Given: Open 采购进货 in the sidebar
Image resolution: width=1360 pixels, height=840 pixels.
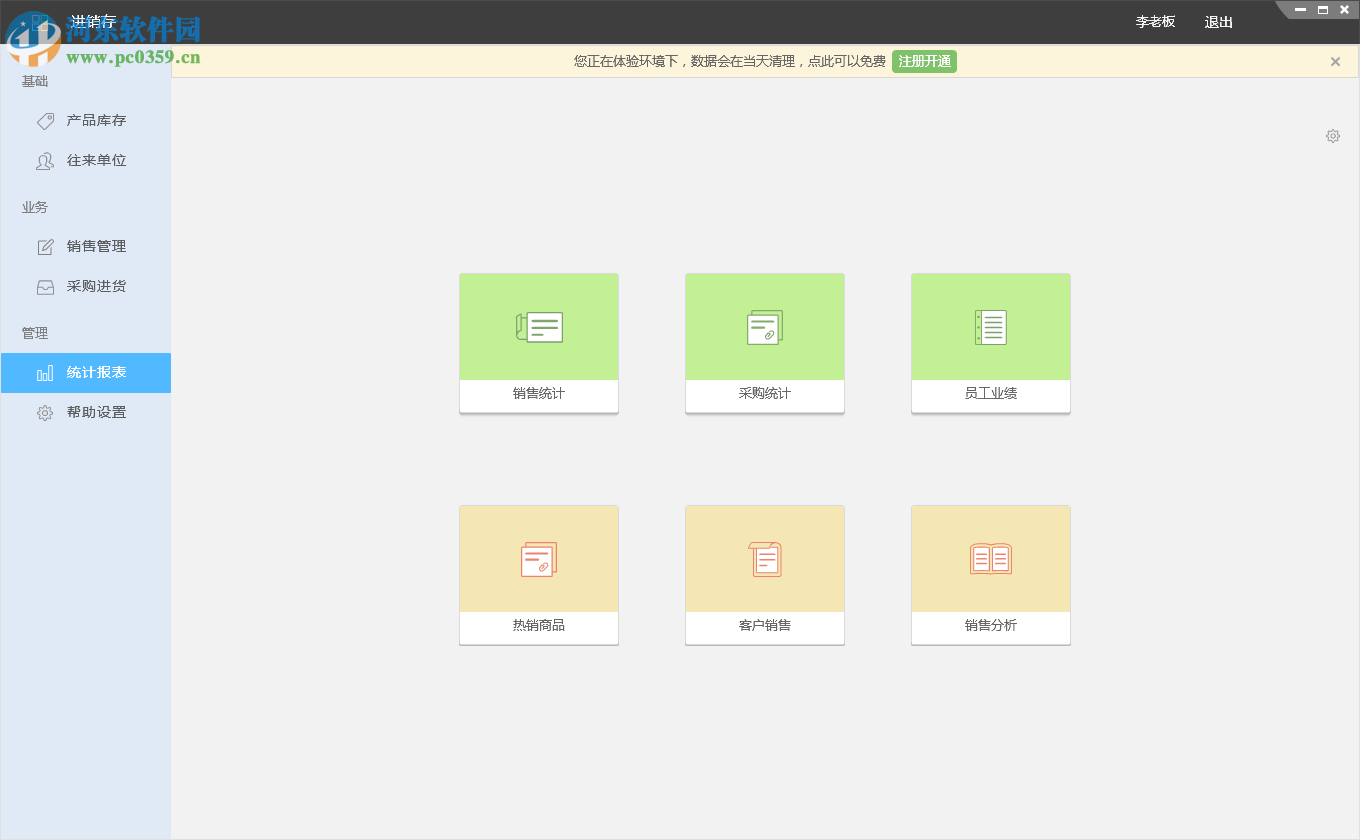Looking at the screenshot, I should [86, 287].
